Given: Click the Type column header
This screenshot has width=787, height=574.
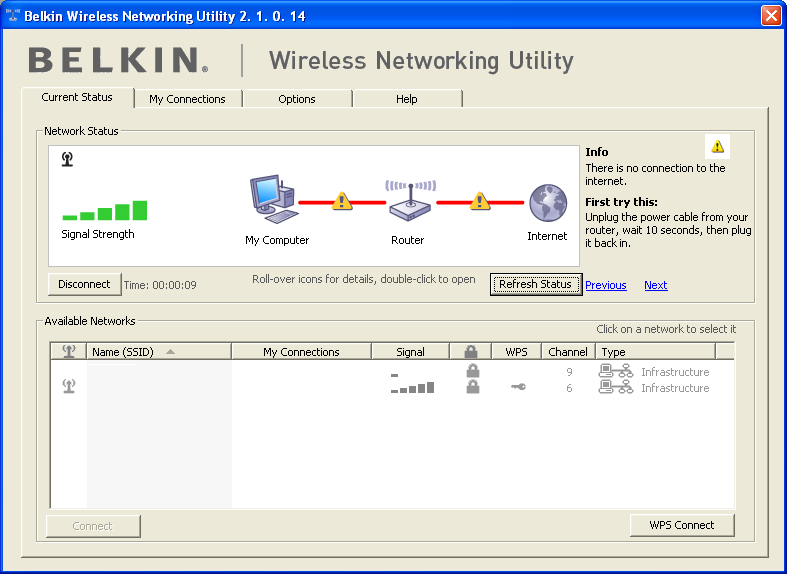Looking at the screenshot, I should pos(655,351).
